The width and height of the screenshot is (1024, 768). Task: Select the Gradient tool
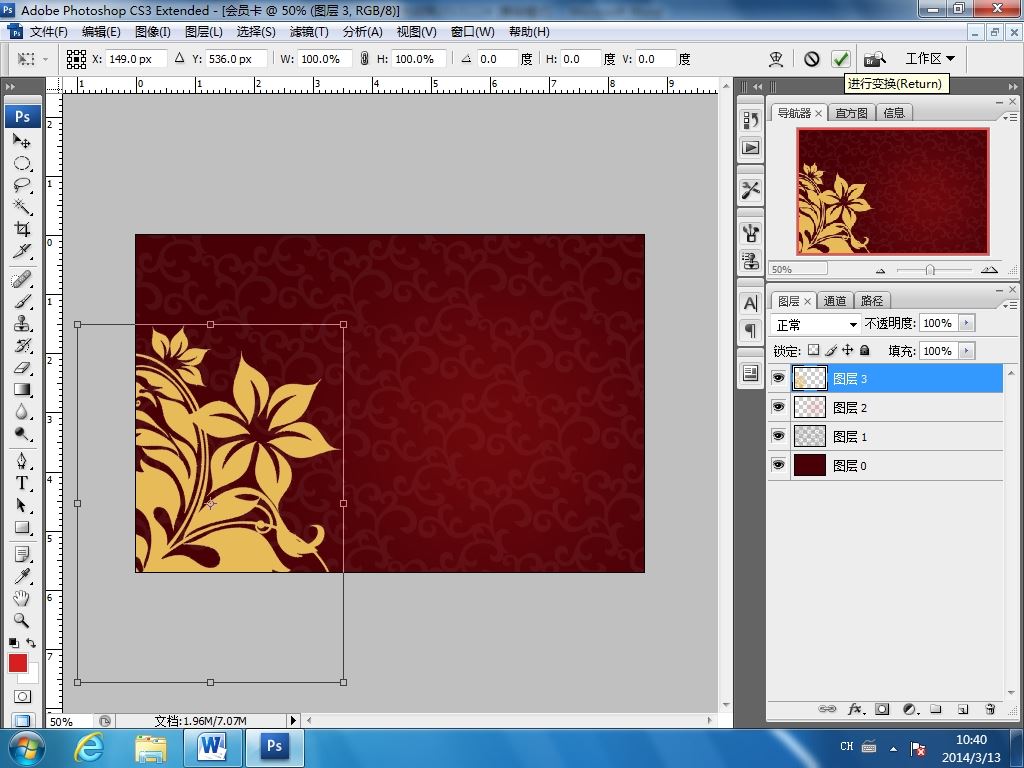tap(22, 390)
